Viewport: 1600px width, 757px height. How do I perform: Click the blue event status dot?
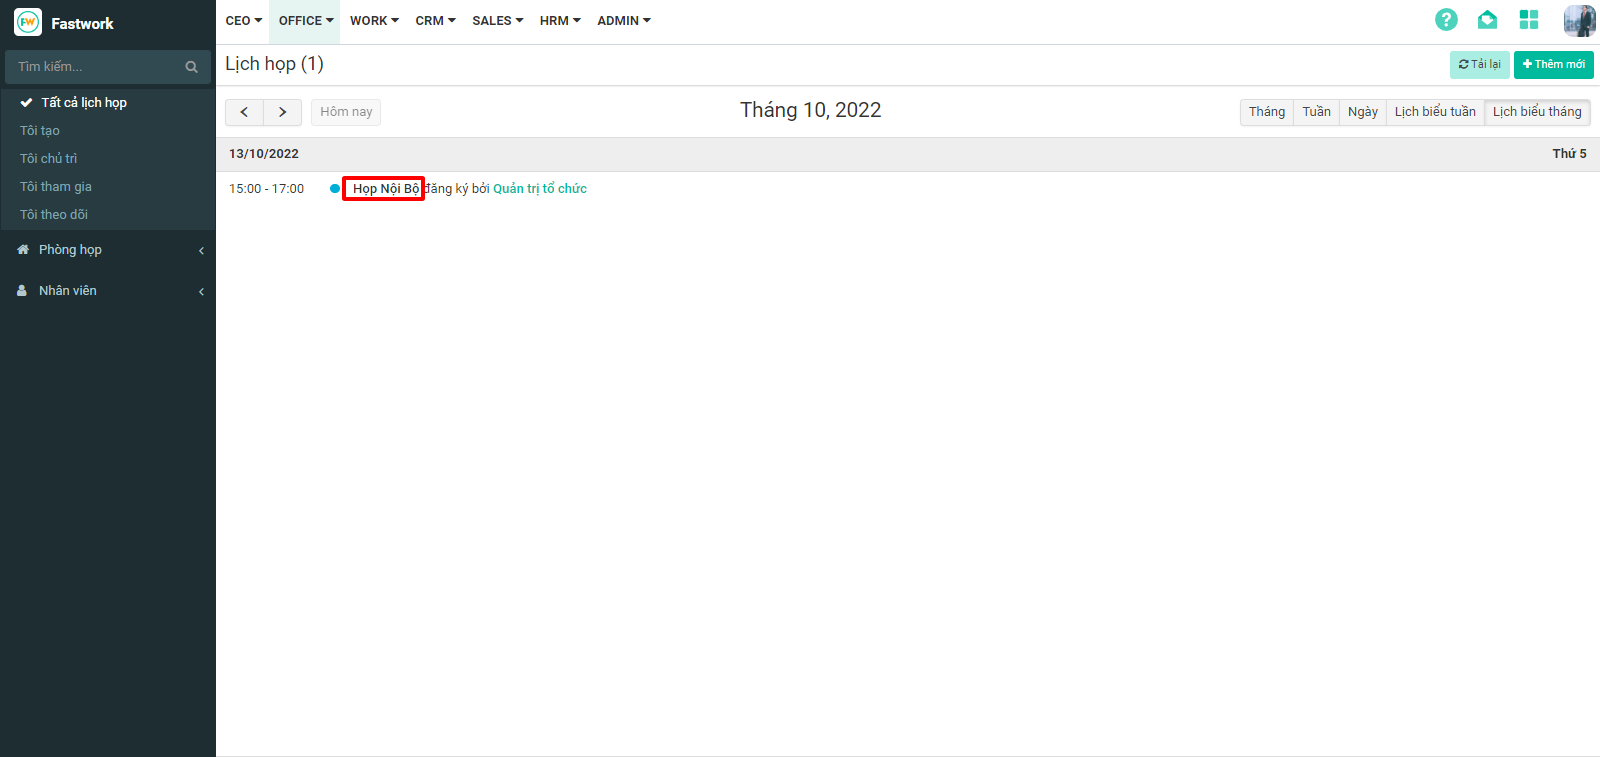pyautogui.click(x=335, y=189)
